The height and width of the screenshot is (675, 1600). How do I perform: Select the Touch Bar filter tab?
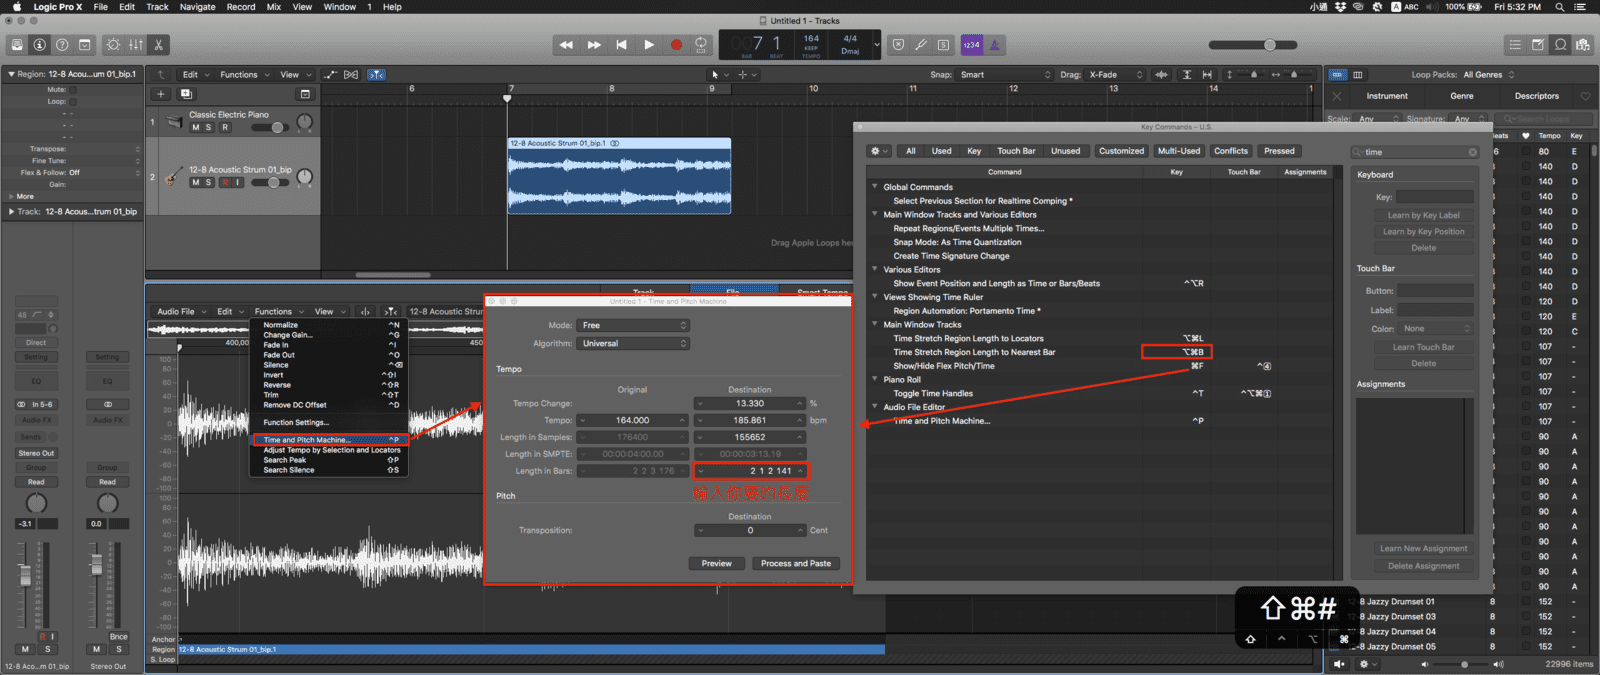pos(1016,151)
